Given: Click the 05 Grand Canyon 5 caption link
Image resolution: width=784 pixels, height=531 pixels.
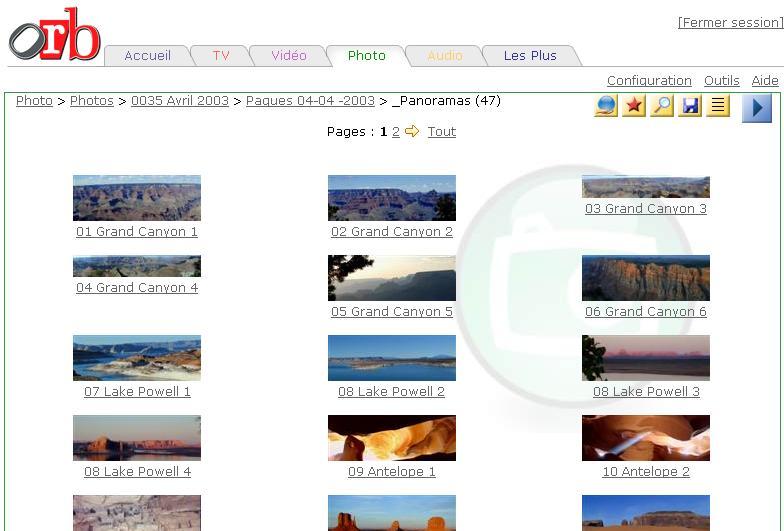Looking at the screenshot, I should [392, 312].
